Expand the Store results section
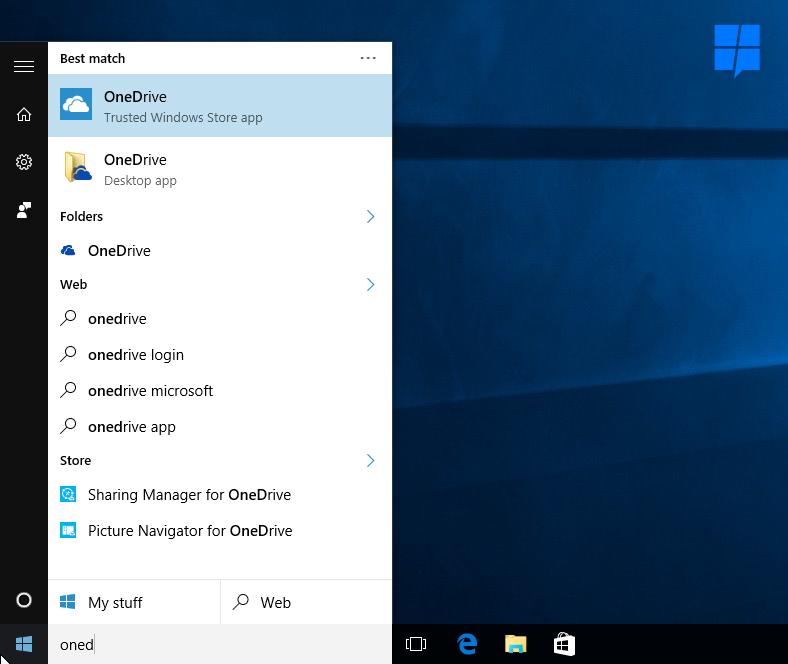Screen dimensions: 788x664 pyautogui.click(x=370, y=460)
